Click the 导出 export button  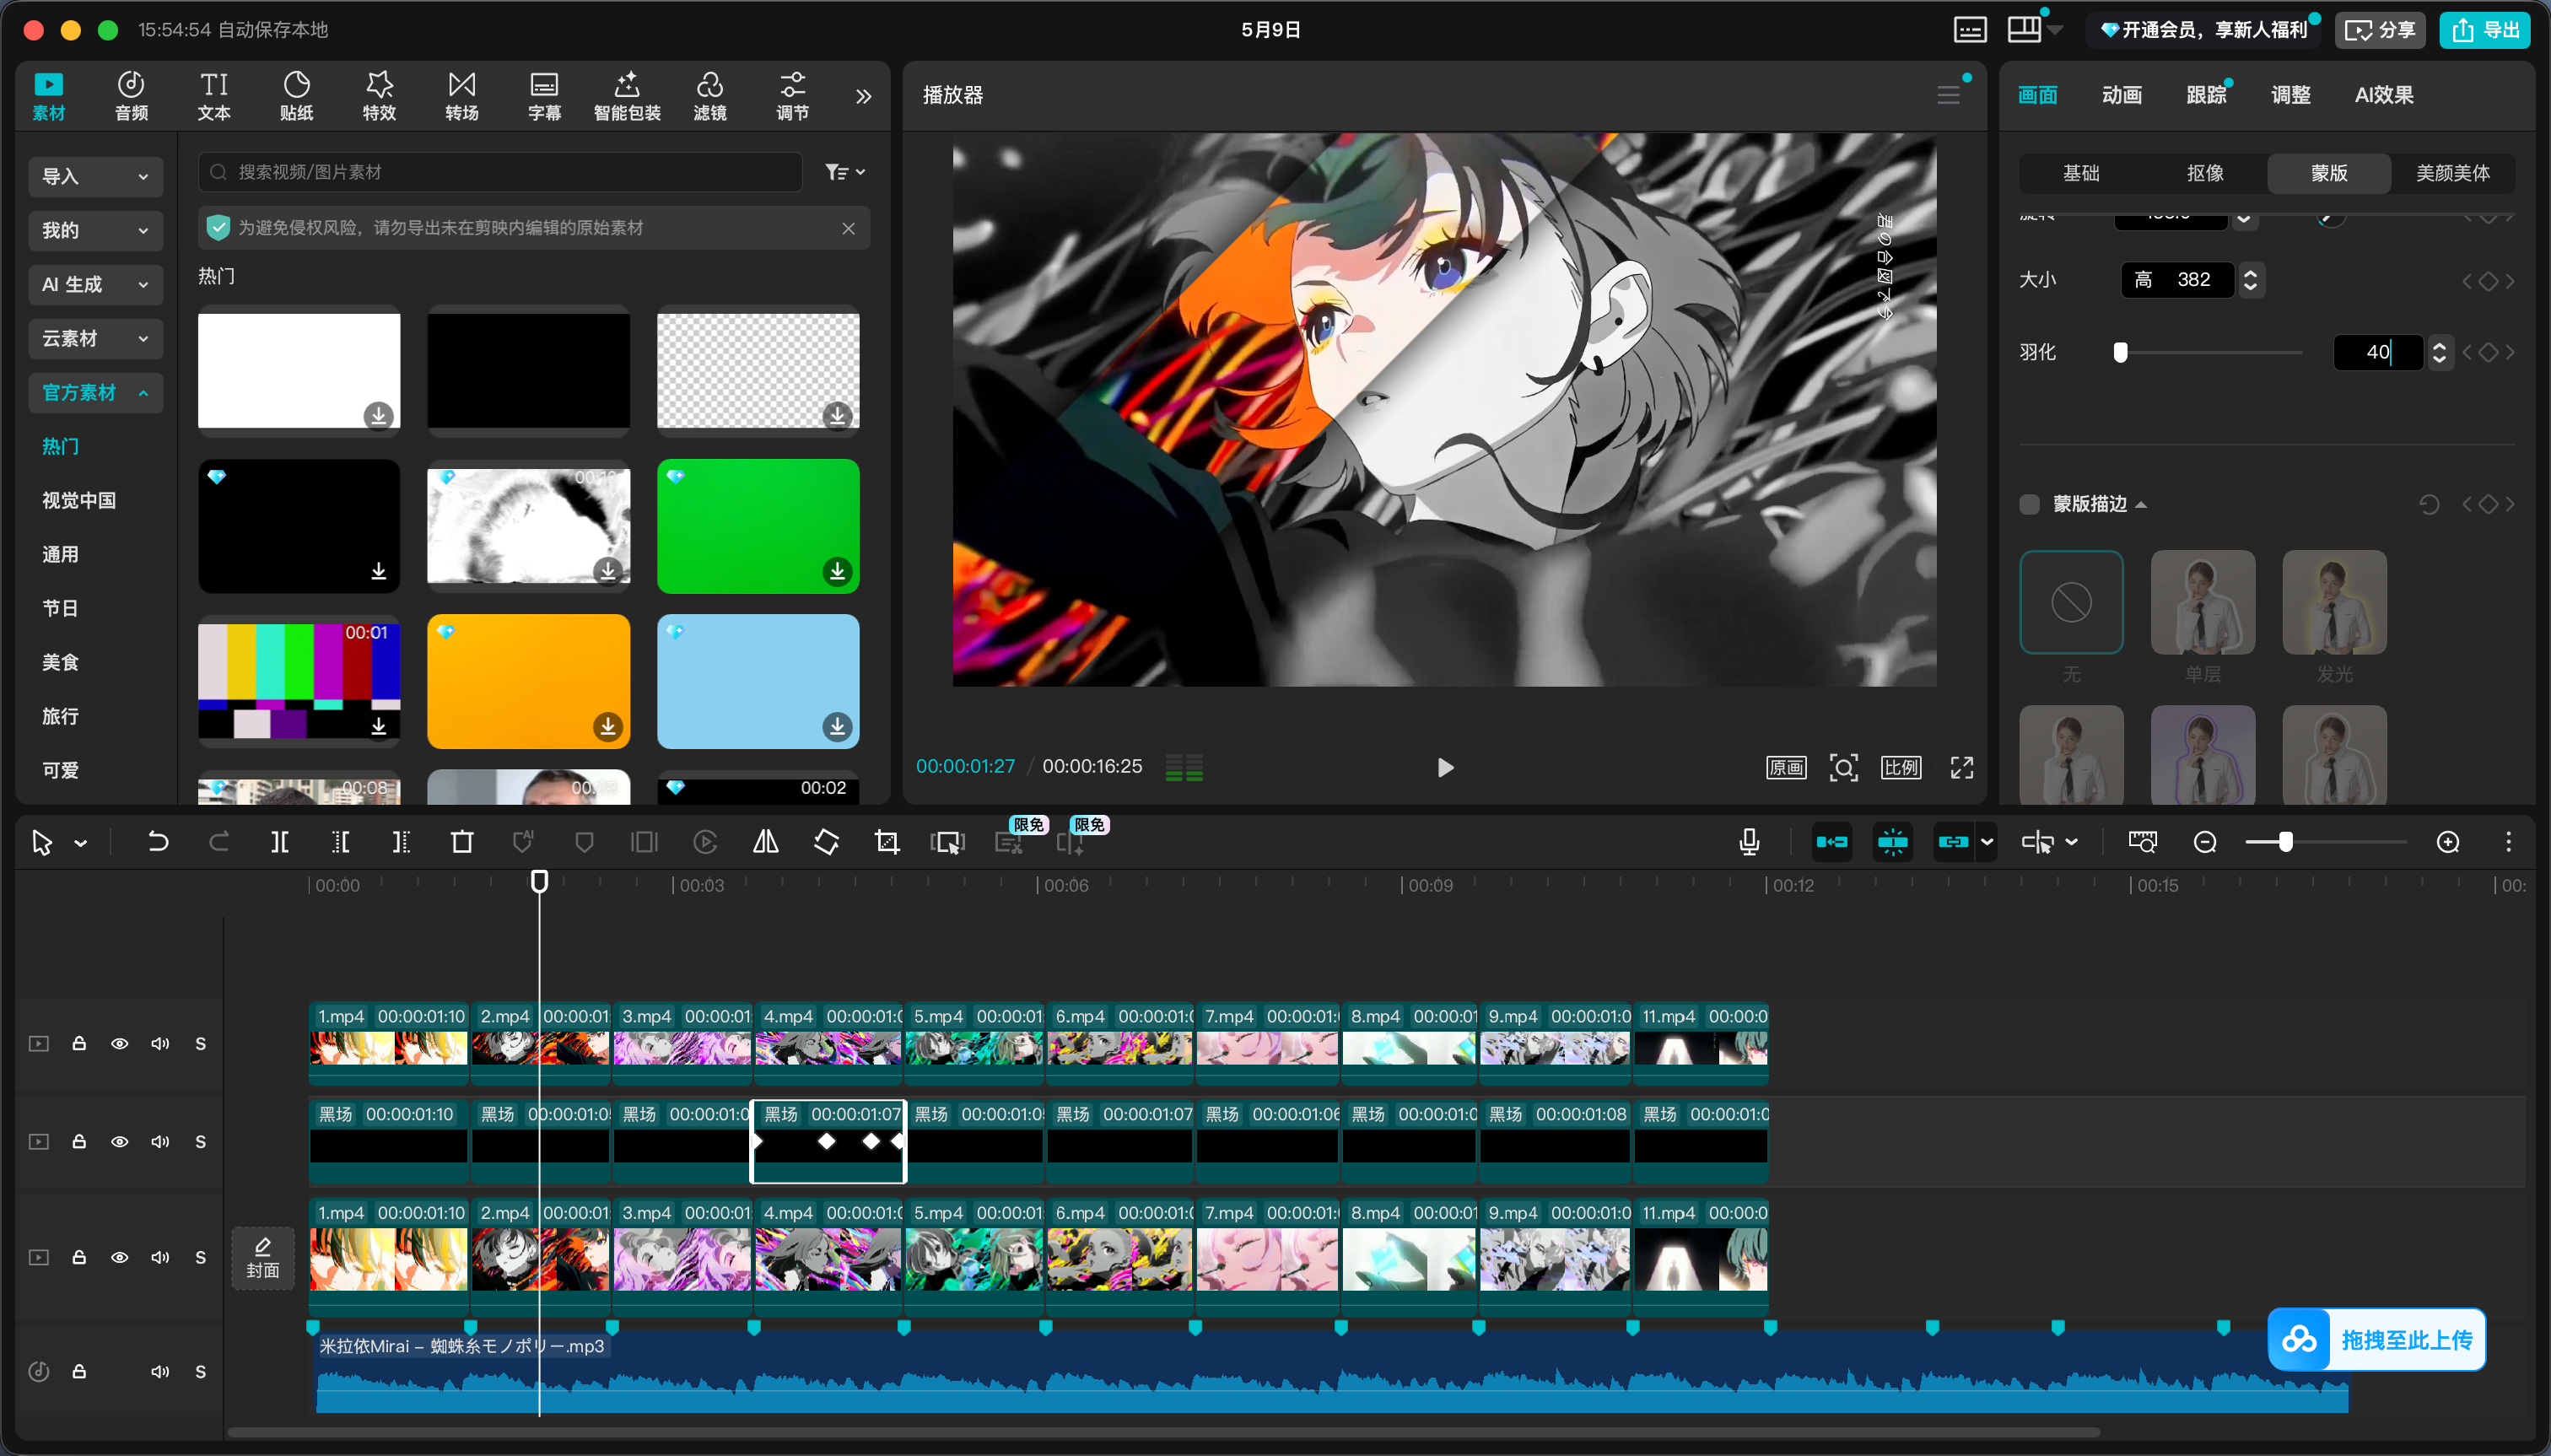2485,30
